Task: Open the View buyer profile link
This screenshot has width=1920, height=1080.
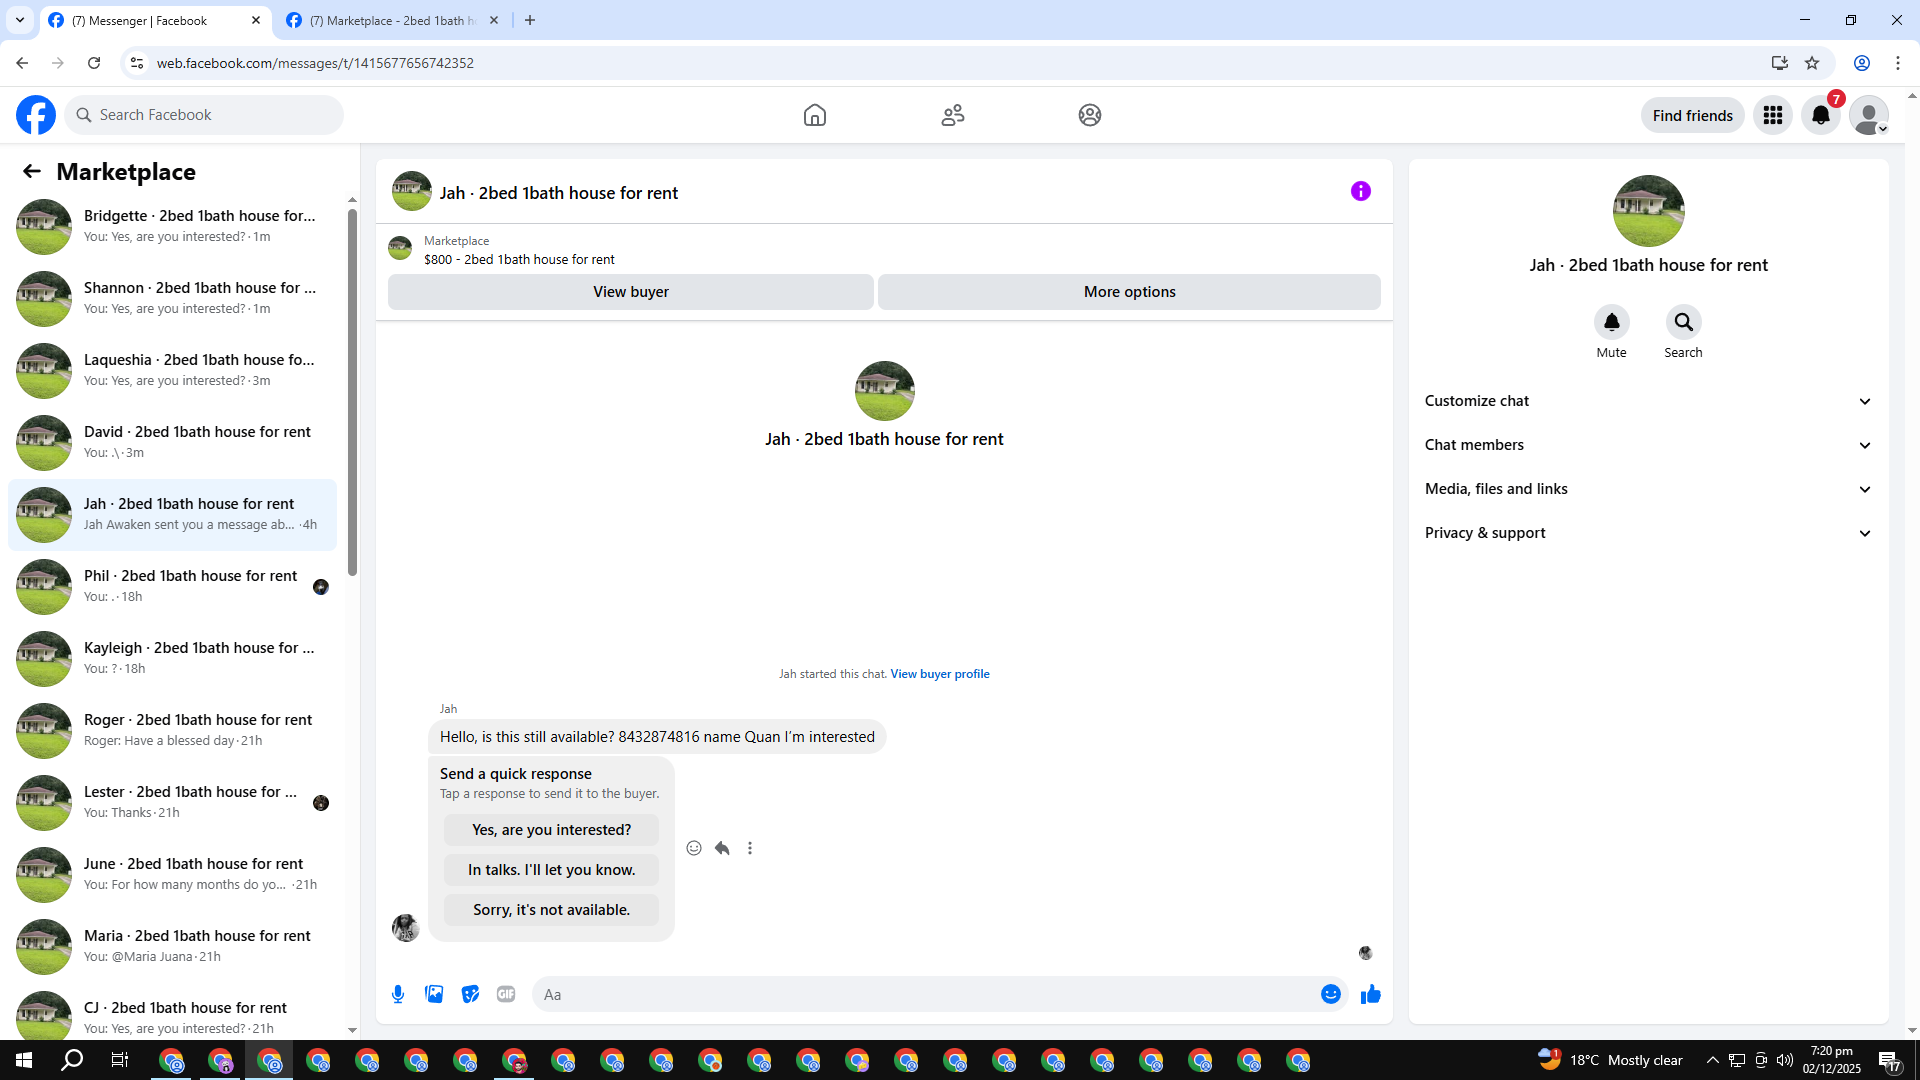Action: click(939, 674)
